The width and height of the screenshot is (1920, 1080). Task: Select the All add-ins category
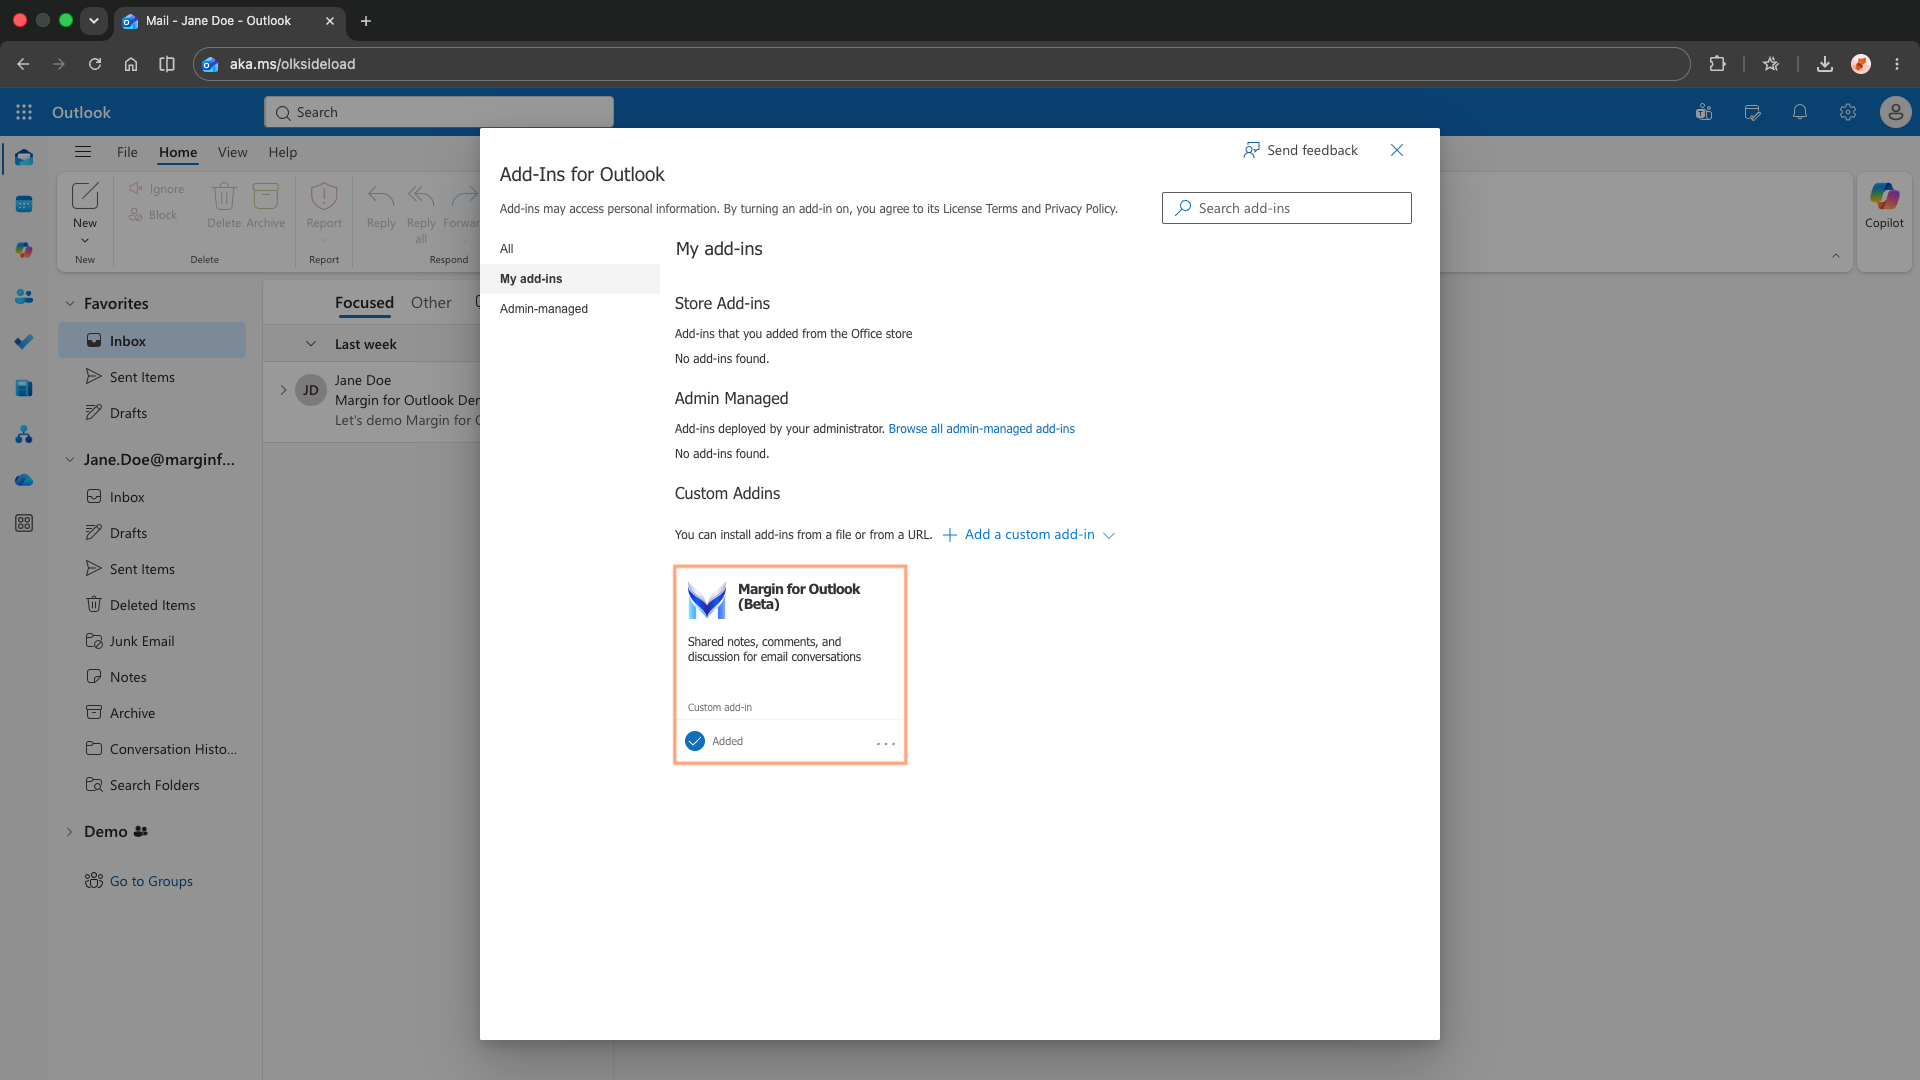coord(507,249)
